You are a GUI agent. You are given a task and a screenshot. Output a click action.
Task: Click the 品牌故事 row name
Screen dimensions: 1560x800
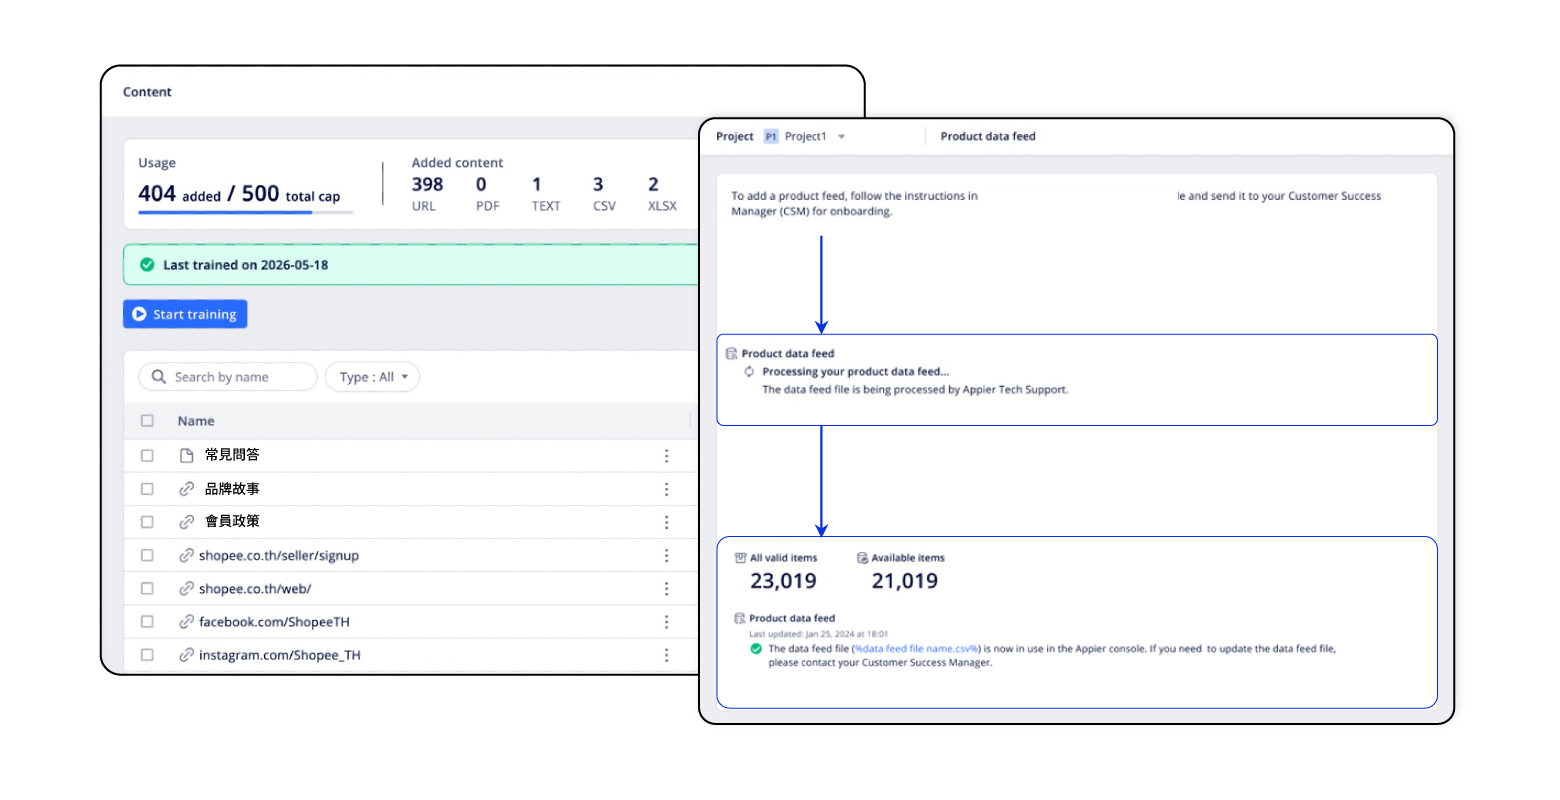pyautogui.click(x=232, y=489)
